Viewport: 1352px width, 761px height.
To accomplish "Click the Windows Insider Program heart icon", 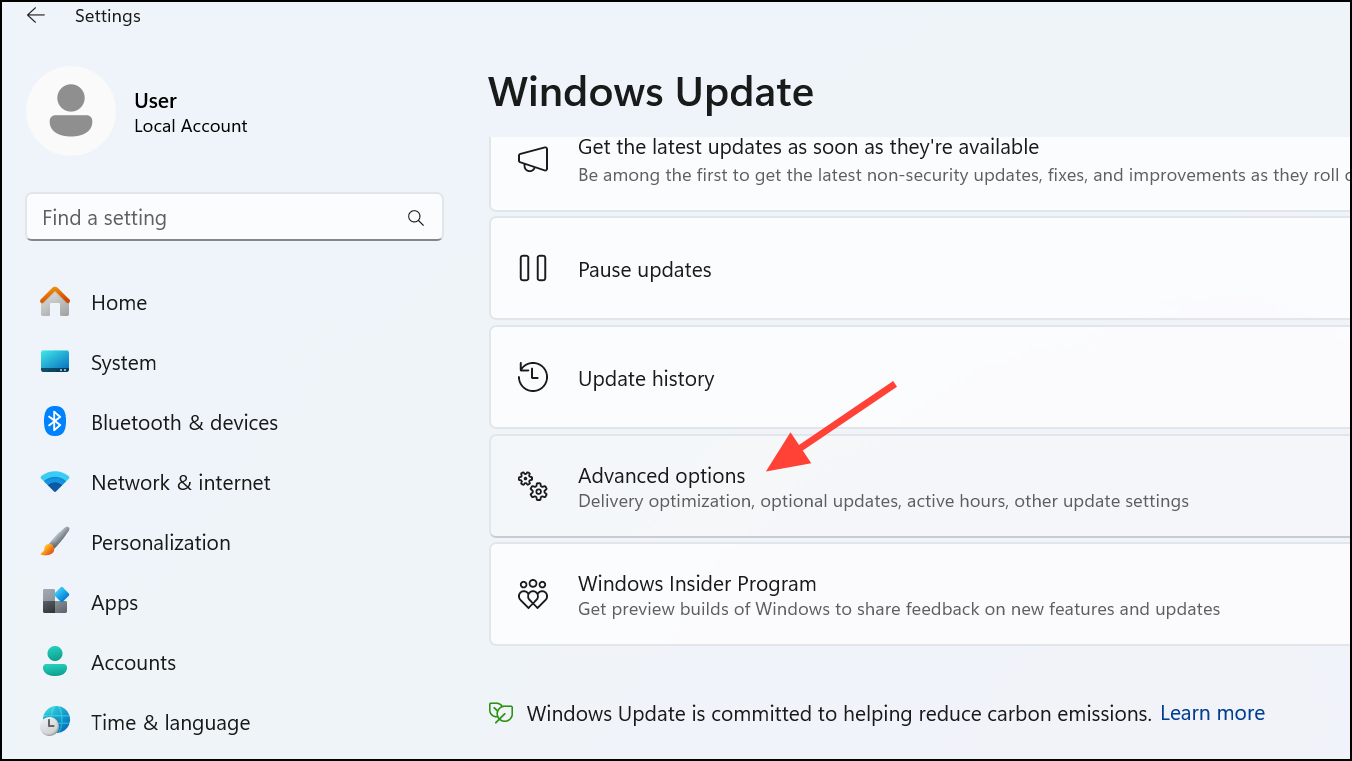I will pos(533,594).
